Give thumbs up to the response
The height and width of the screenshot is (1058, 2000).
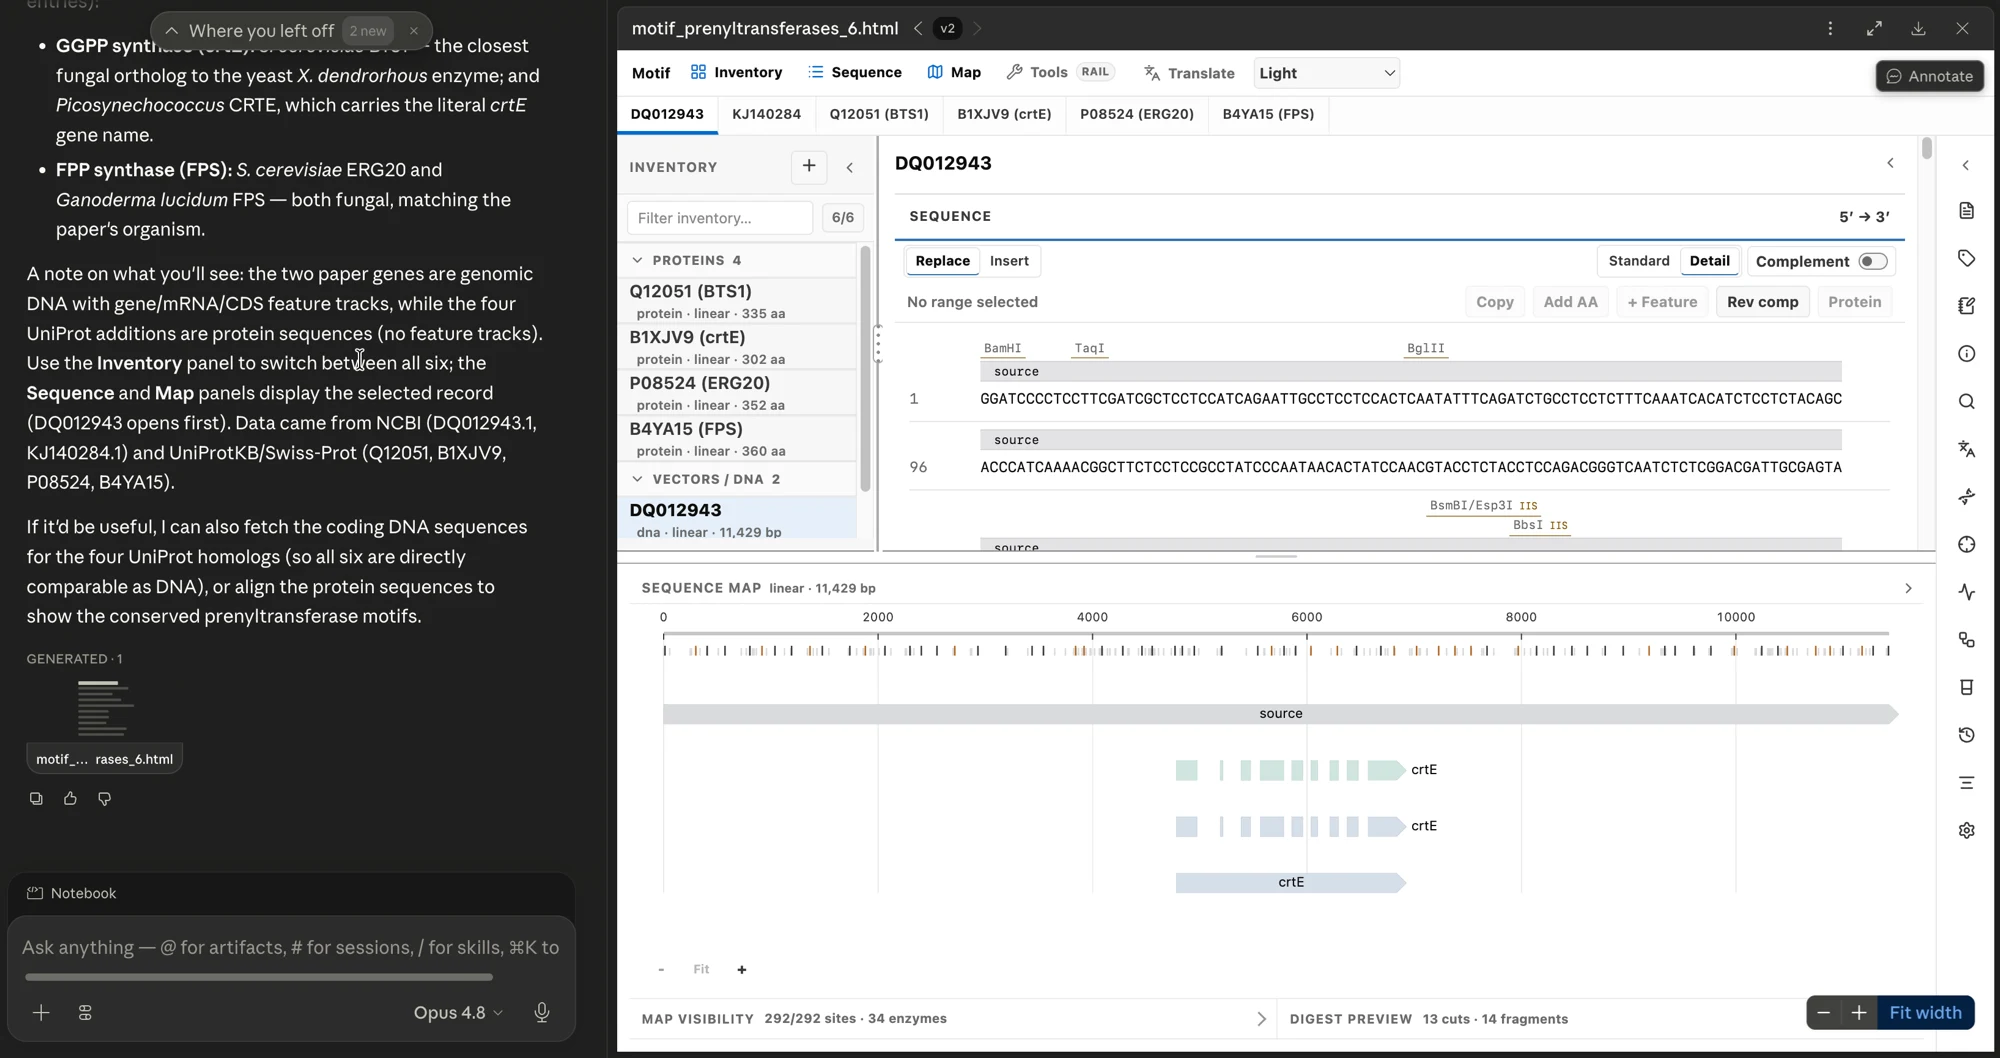[70, 798]
